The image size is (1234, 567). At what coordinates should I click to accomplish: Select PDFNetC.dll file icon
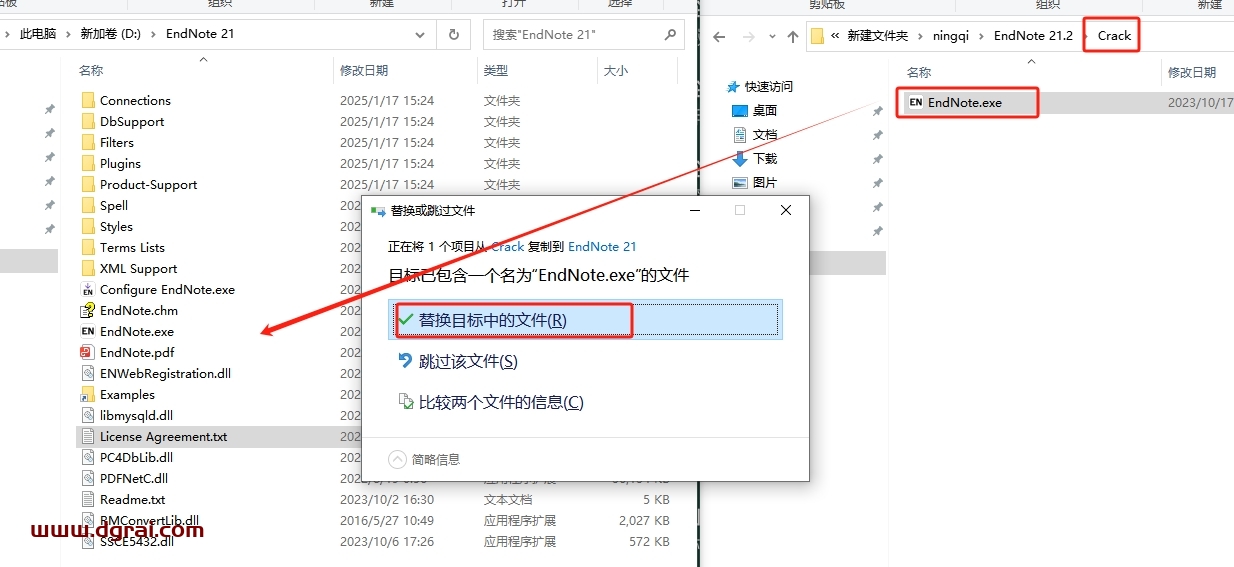(88, 478)
